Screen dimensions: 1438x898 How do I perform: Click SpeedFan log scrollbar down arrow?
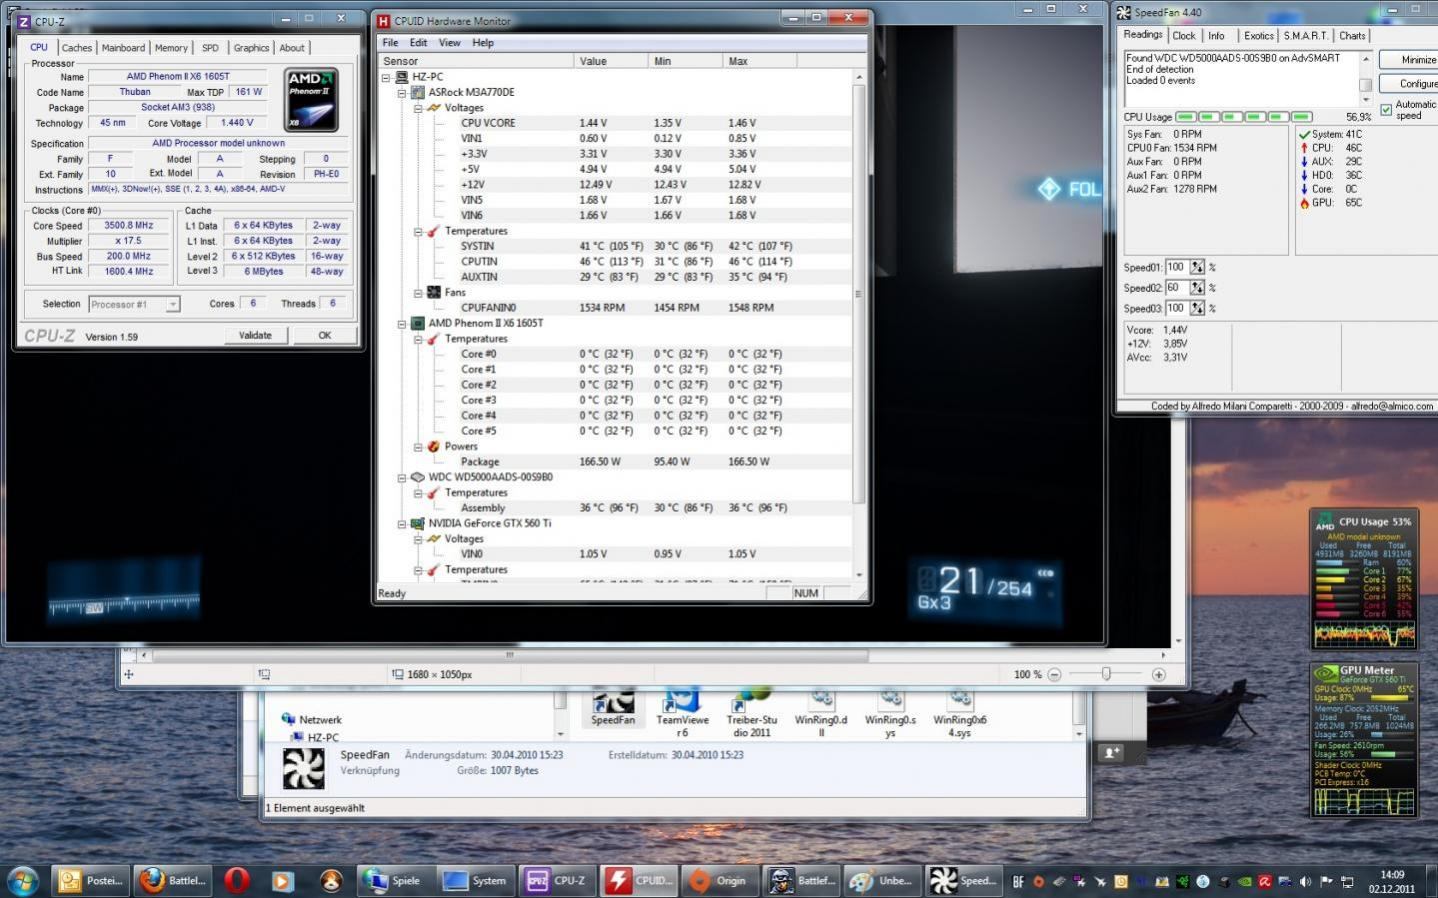click(x=1366, y=98)
